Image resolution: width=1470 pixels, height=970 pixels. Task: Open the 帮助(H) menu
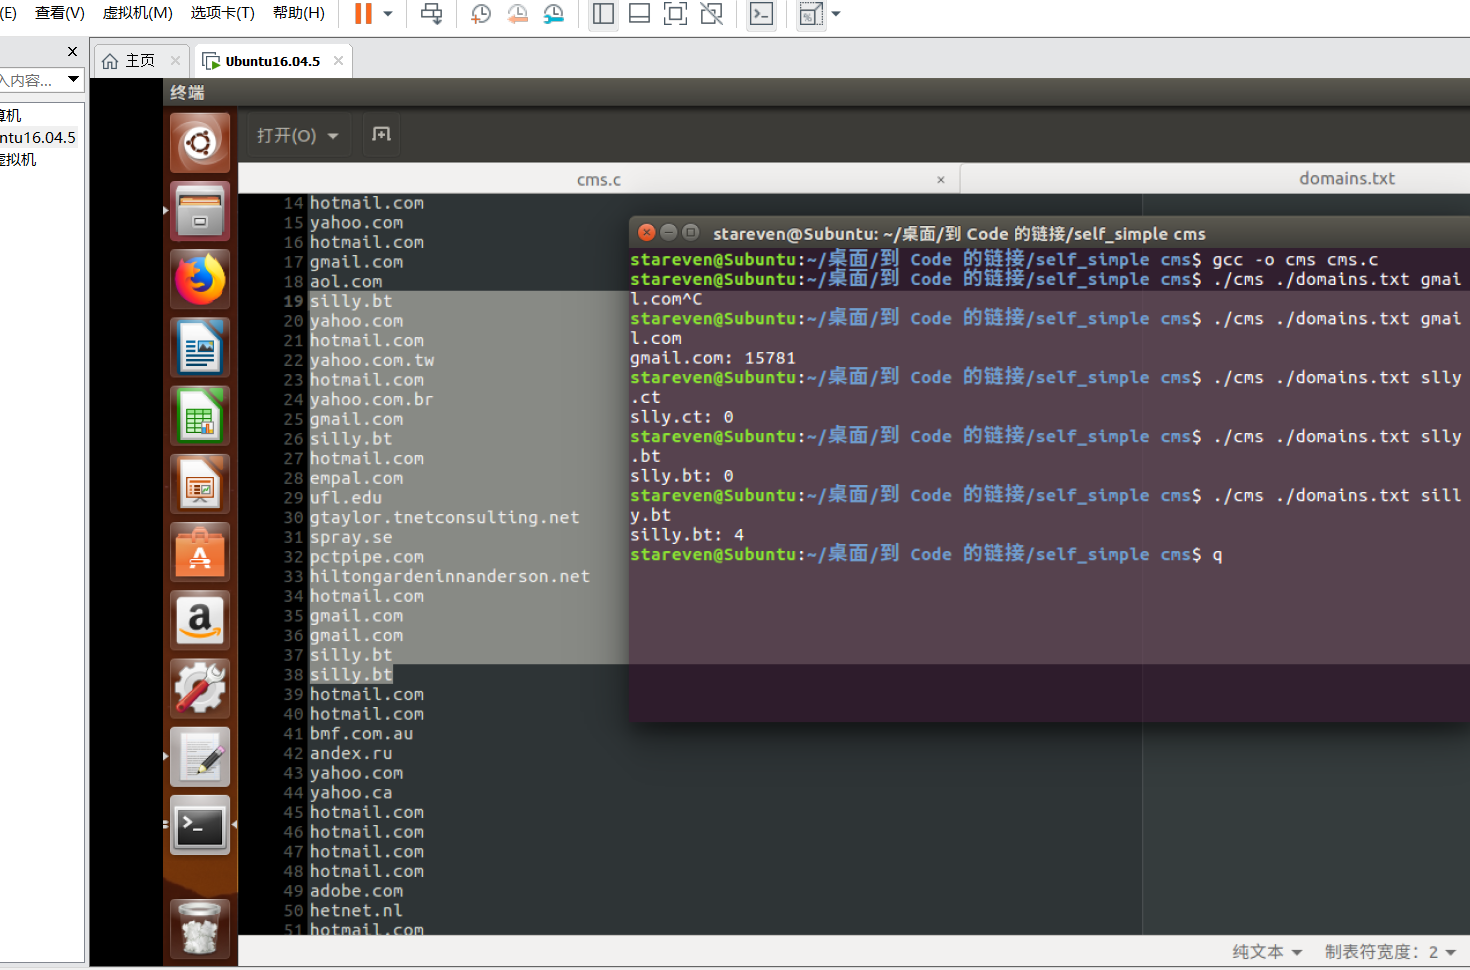(x=299, y=13)
